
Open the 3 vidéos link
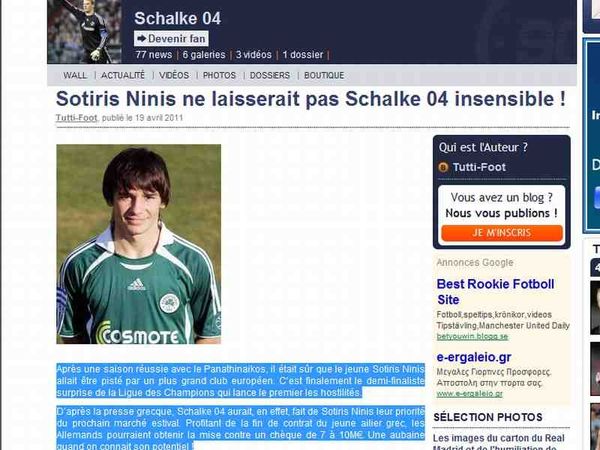pos(254,55)
